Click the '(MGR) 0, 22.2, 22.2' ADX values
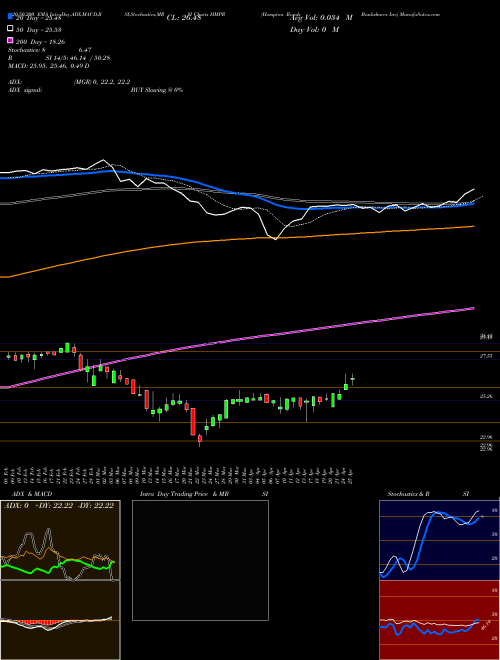This screenshot has width=500, height=660. [102, 82]
